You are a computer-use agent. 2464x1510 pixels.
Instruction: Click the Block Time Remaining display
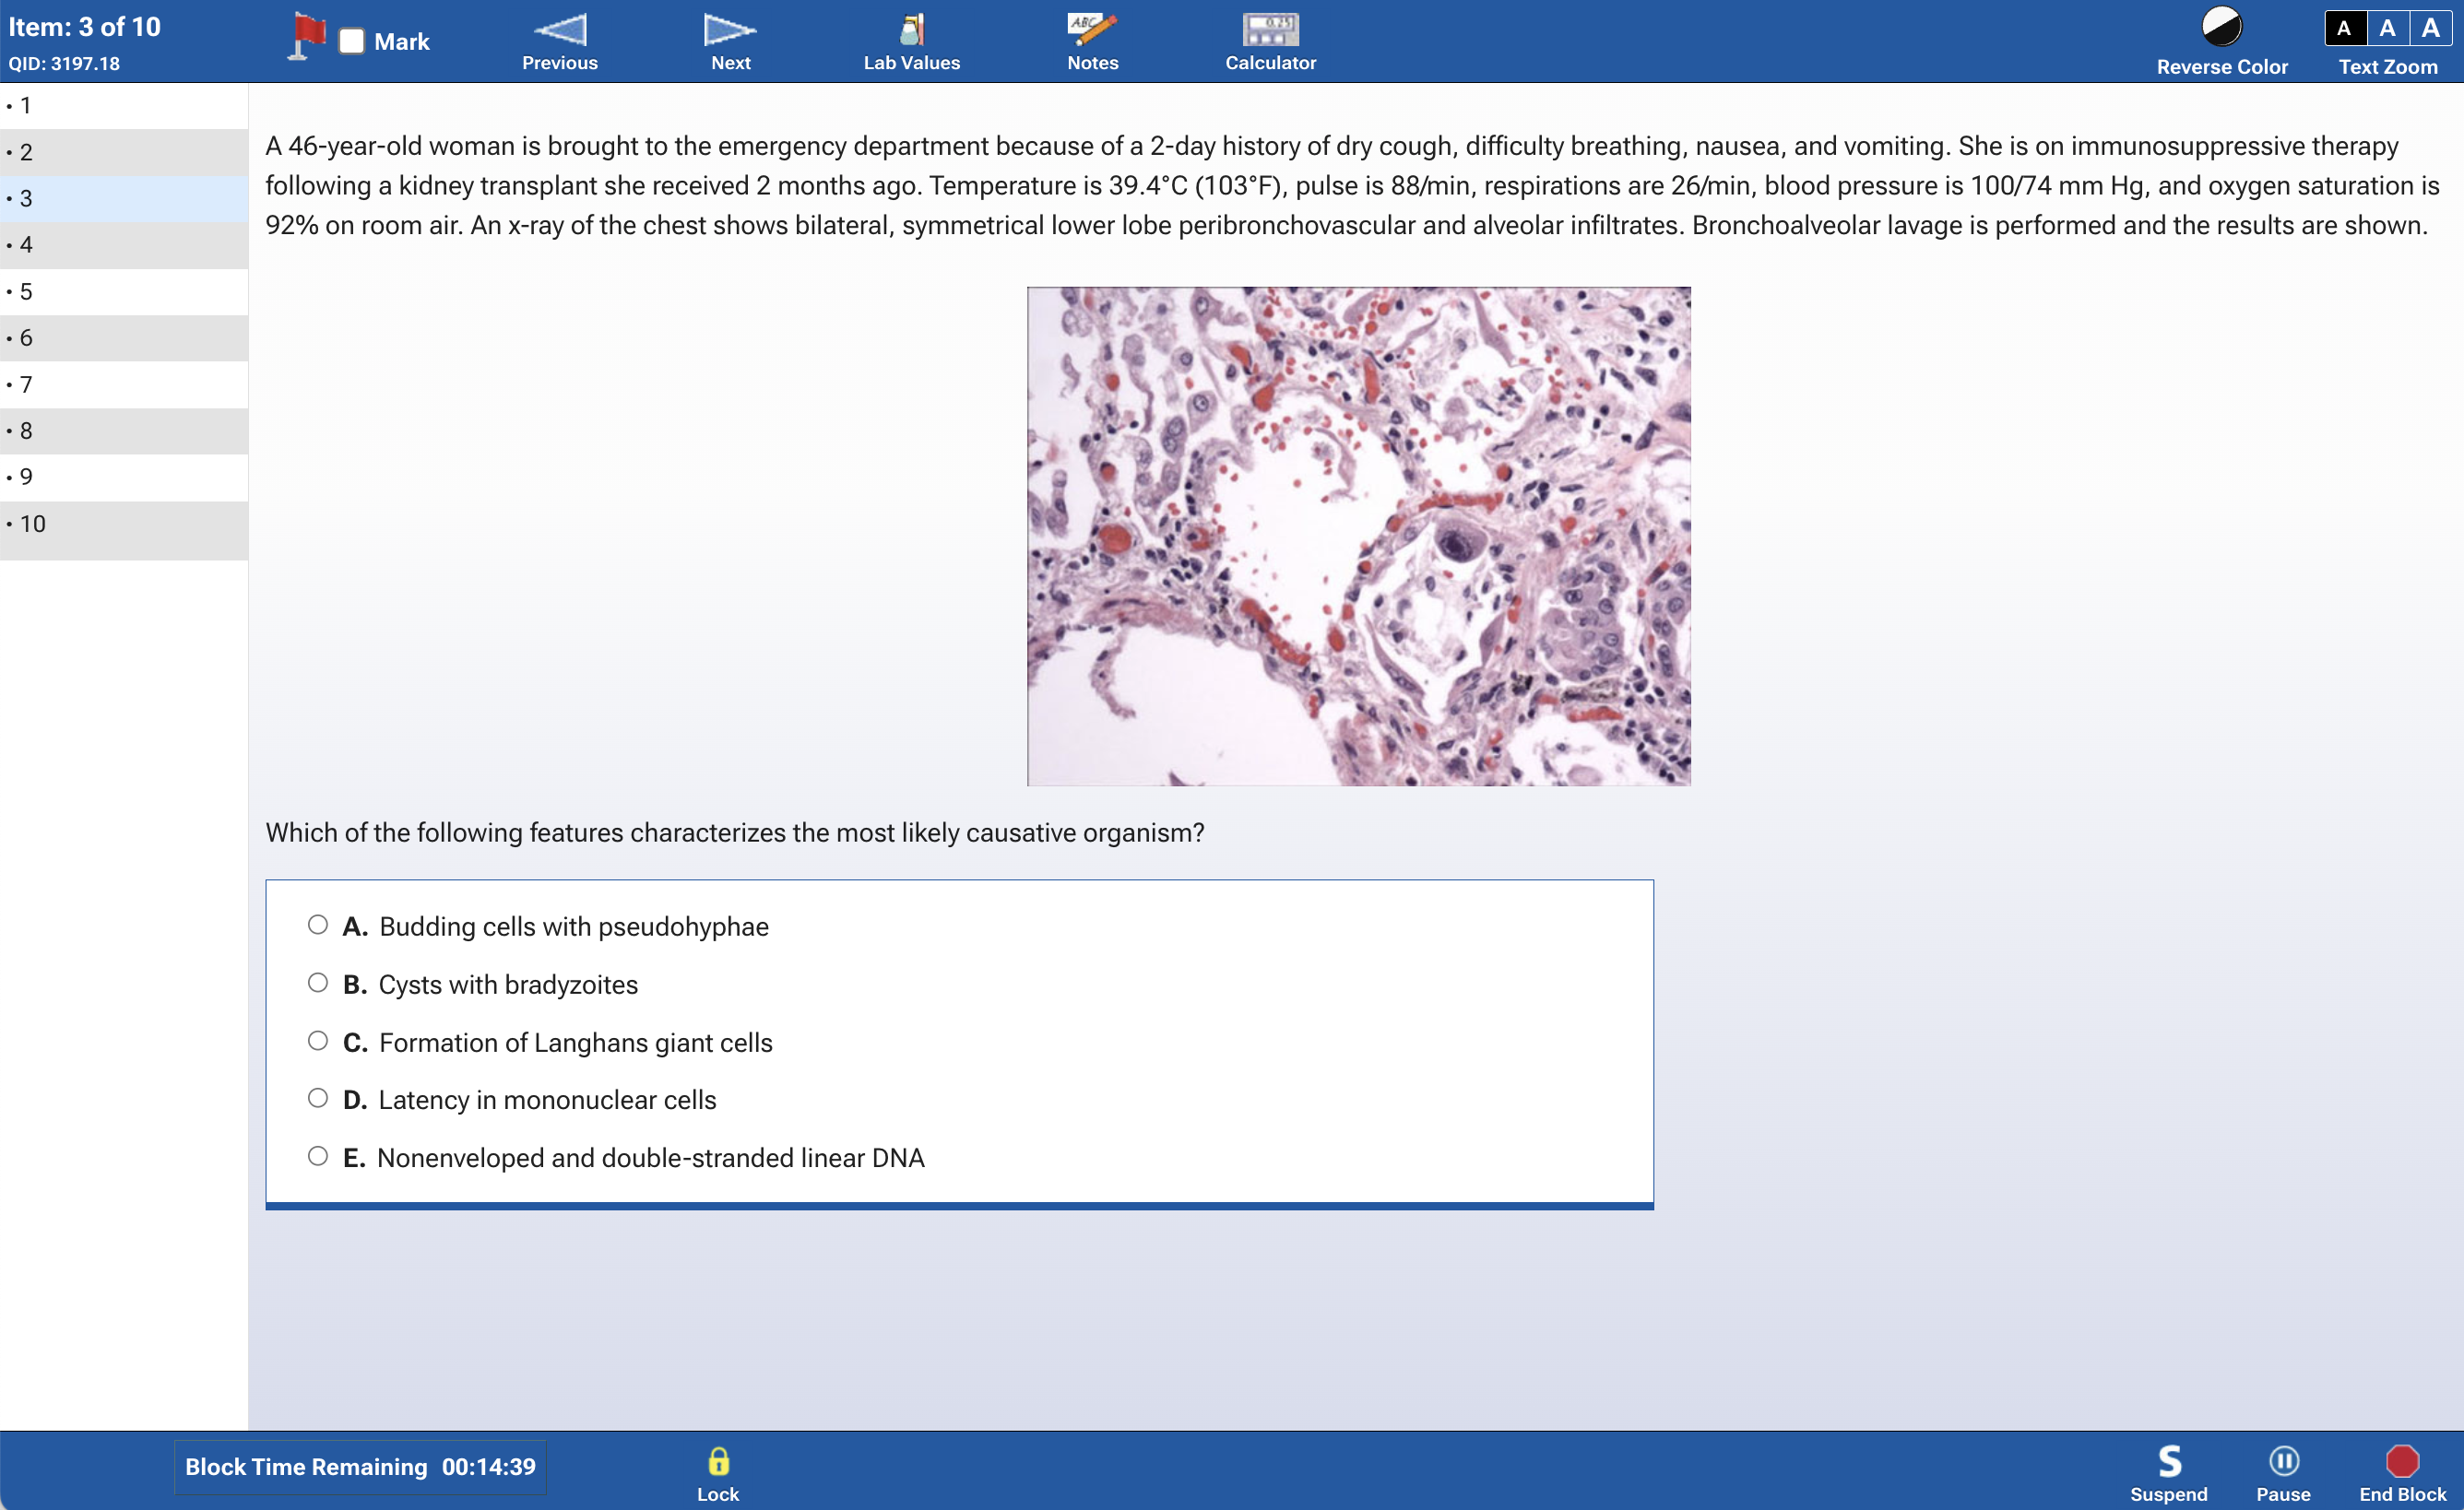(359, 1466)
